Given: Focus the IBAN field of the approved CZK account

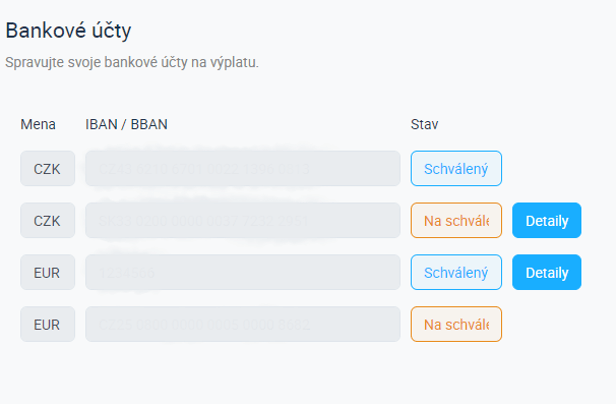Looking at the screenshot, I should click(x=243, y=169).
